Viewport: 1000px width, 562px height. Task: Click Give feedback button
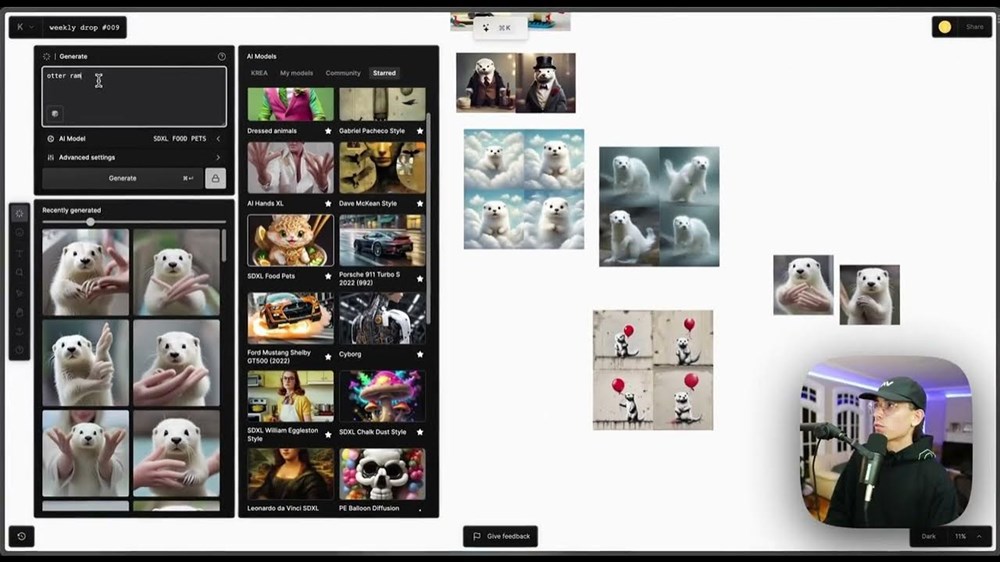pos(501,536)
